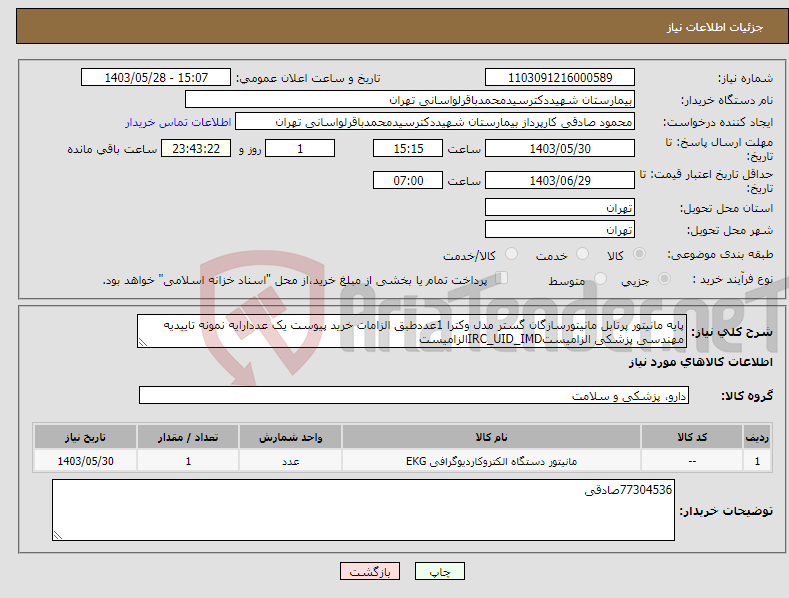Click the شماره نیاز label
Screen dimensions: 789x598
[745, 79]
